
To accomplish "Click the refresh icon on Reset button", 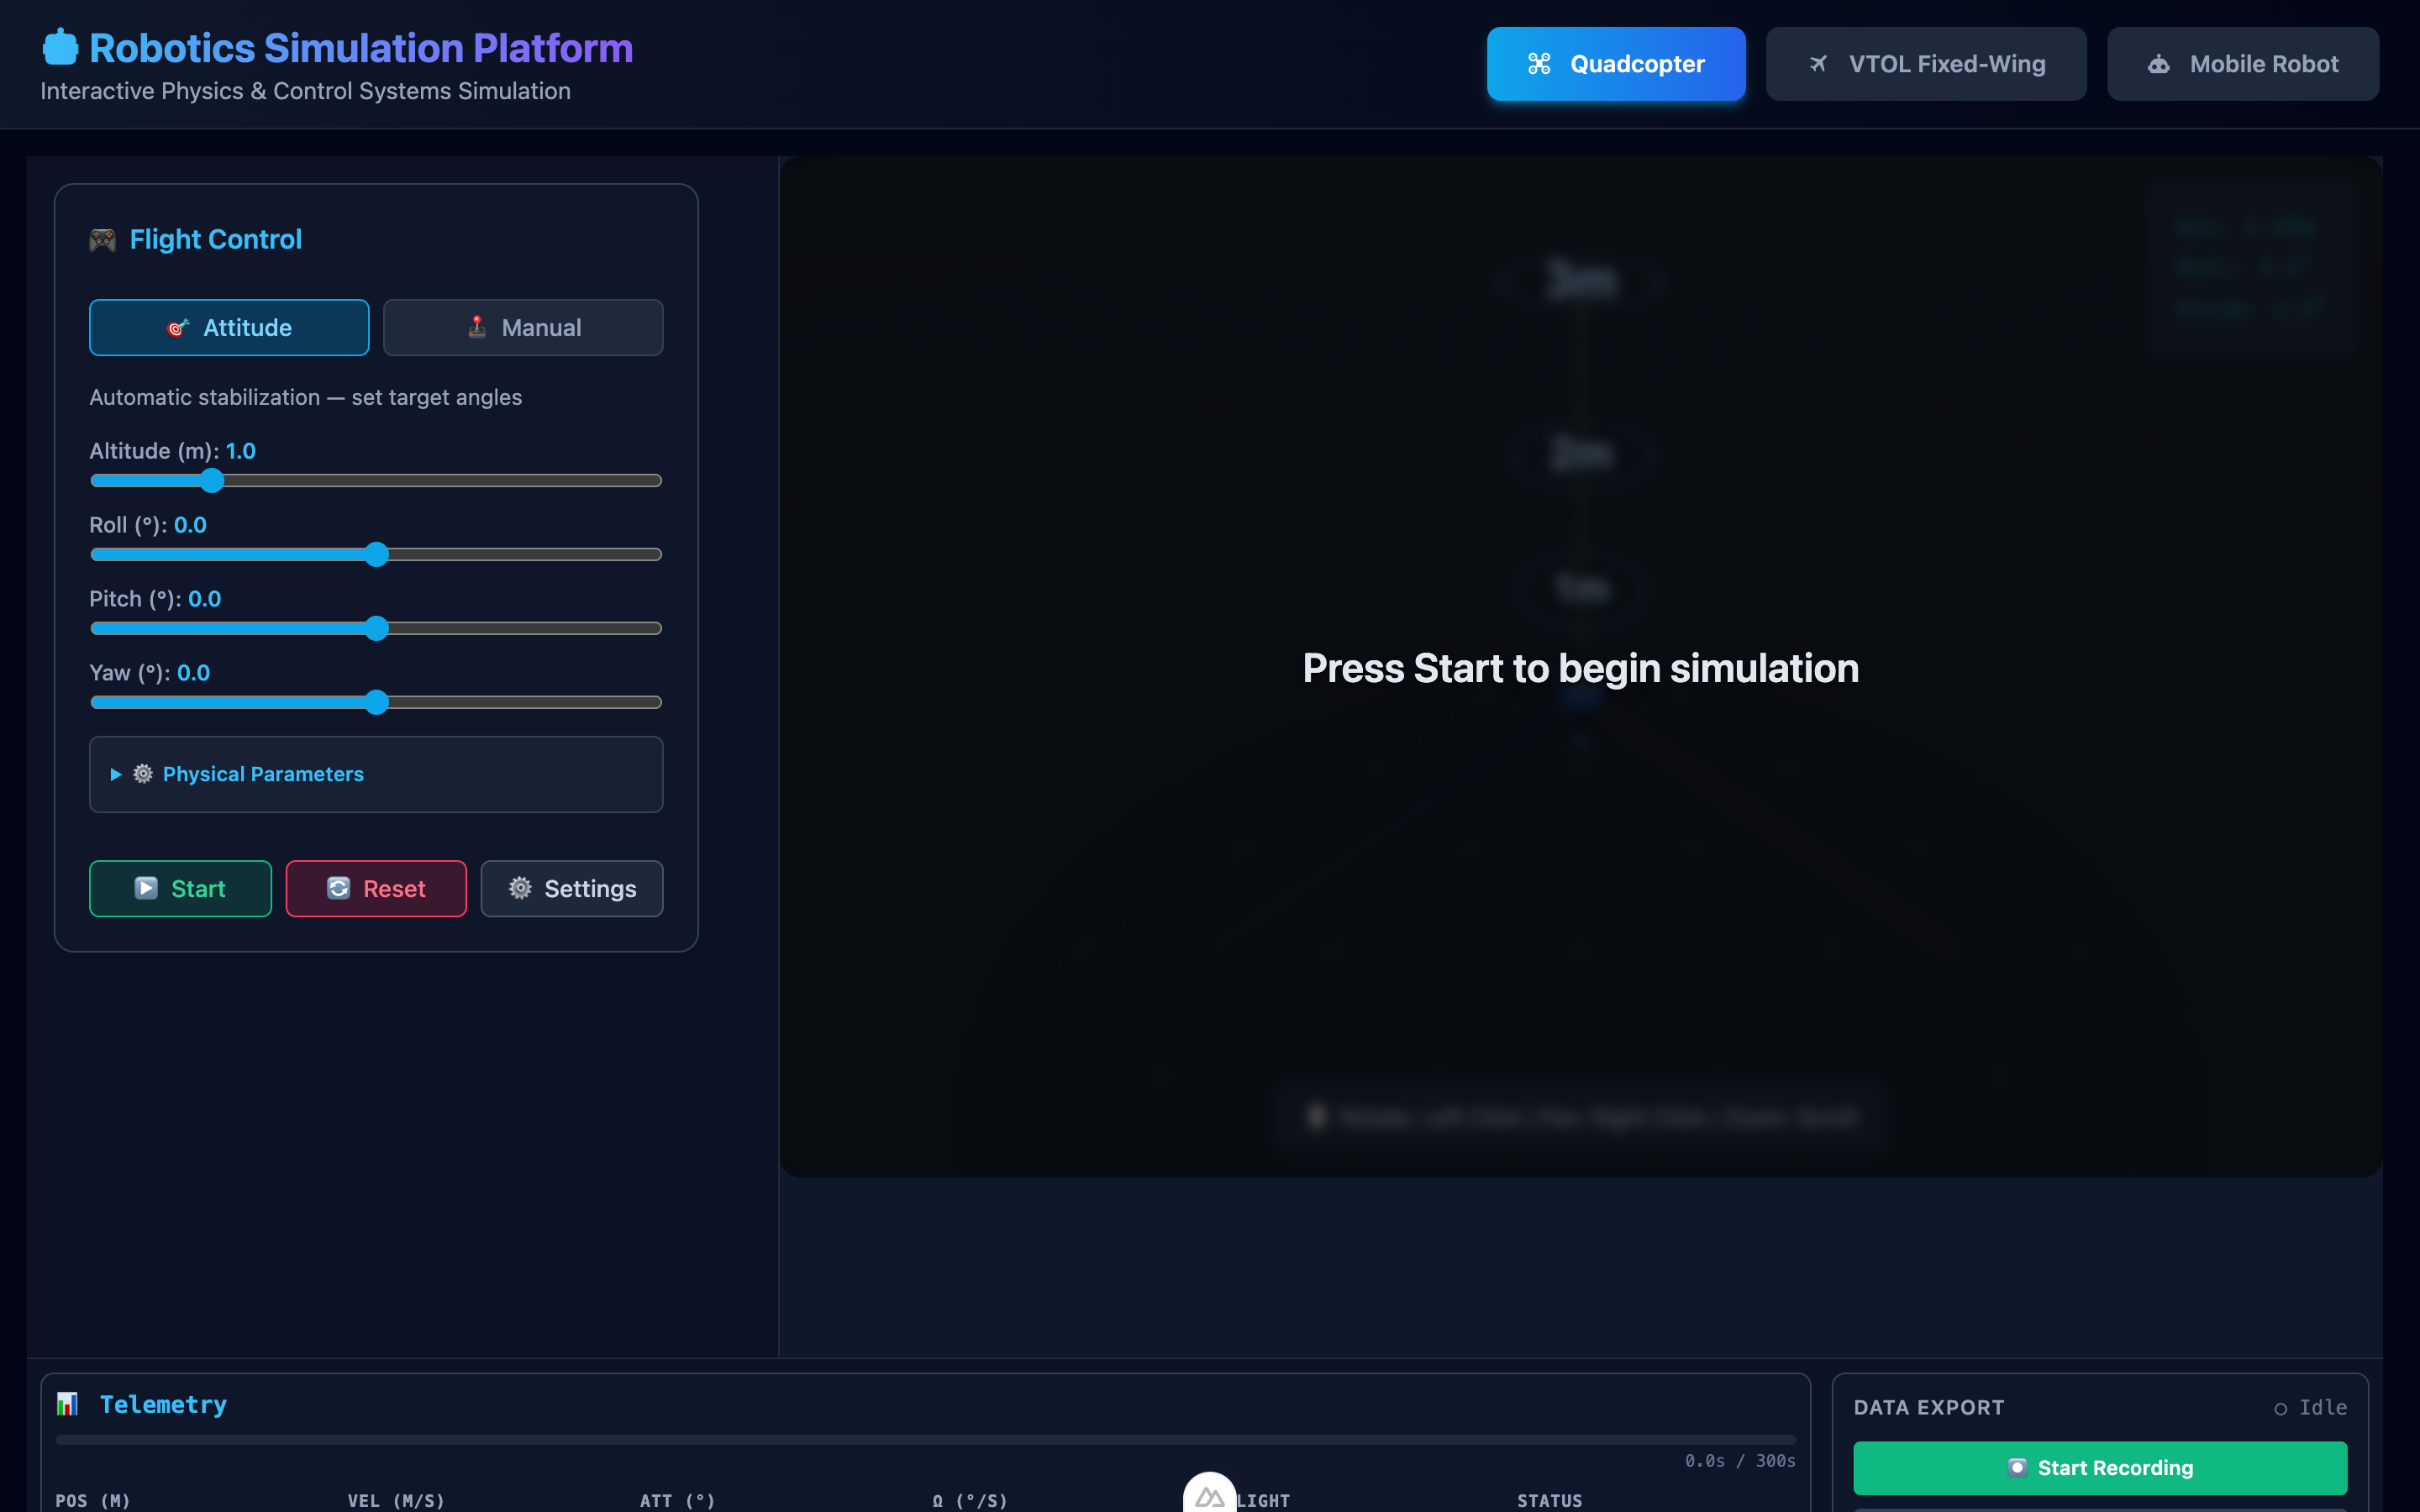I will [339, 888].
